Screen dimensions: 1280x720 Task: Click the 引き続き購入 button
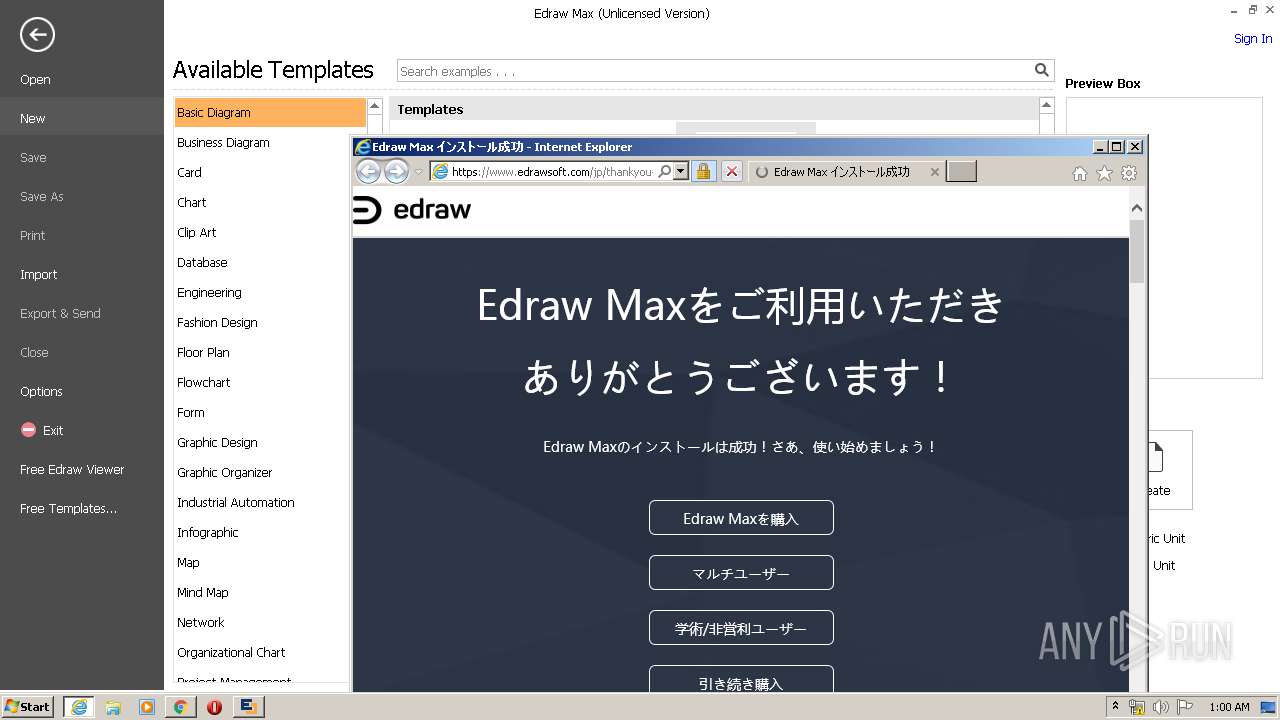pos(741,680)
